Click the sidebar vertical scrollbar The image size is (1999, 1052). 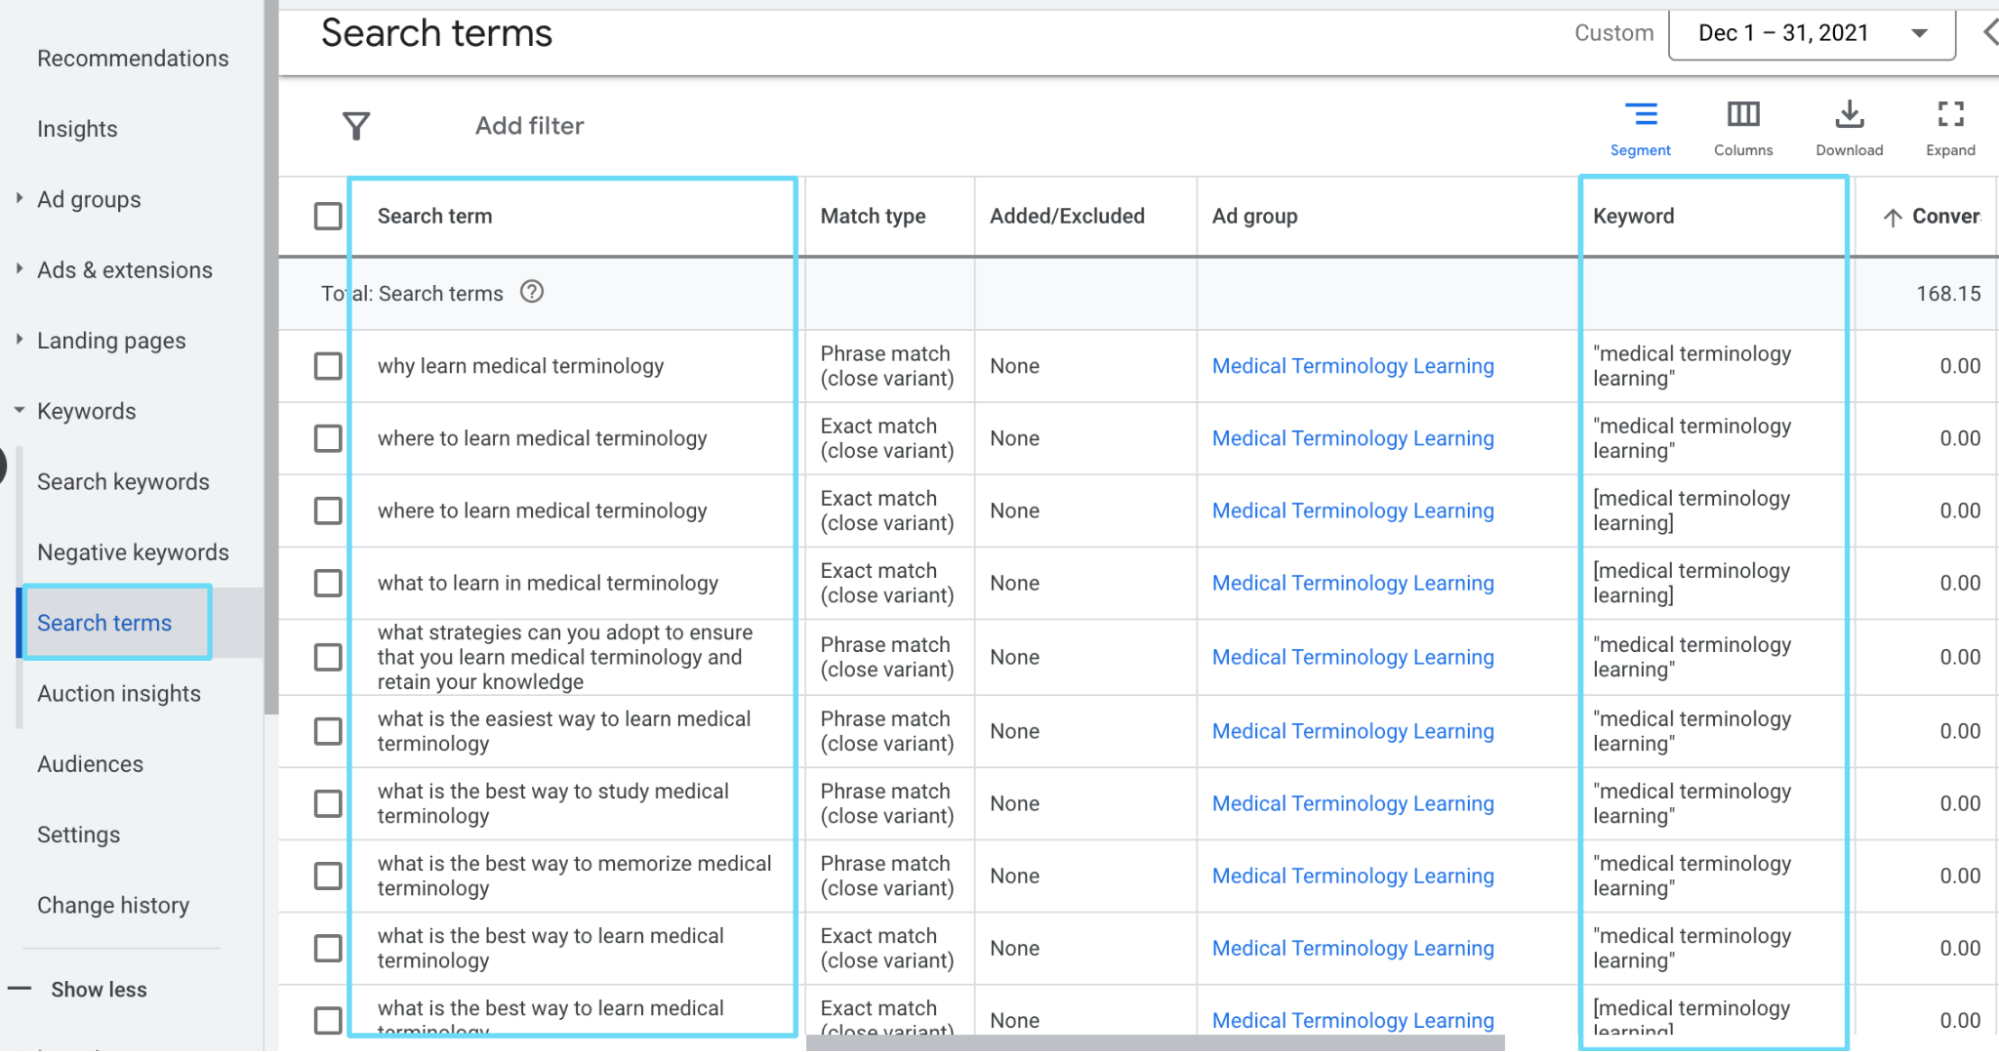click(271, 357)
